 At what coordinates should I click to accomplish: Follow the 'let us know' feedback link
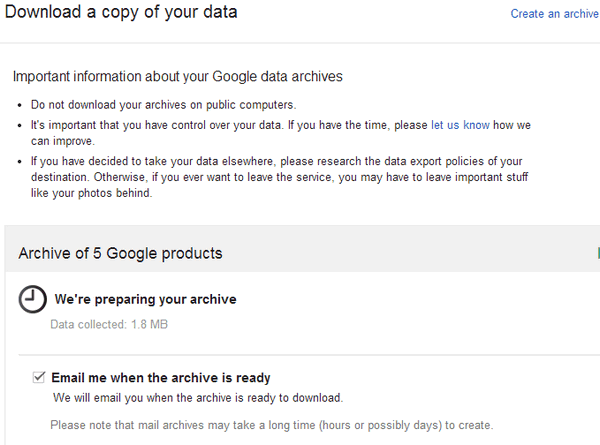(x=460, y=125)
